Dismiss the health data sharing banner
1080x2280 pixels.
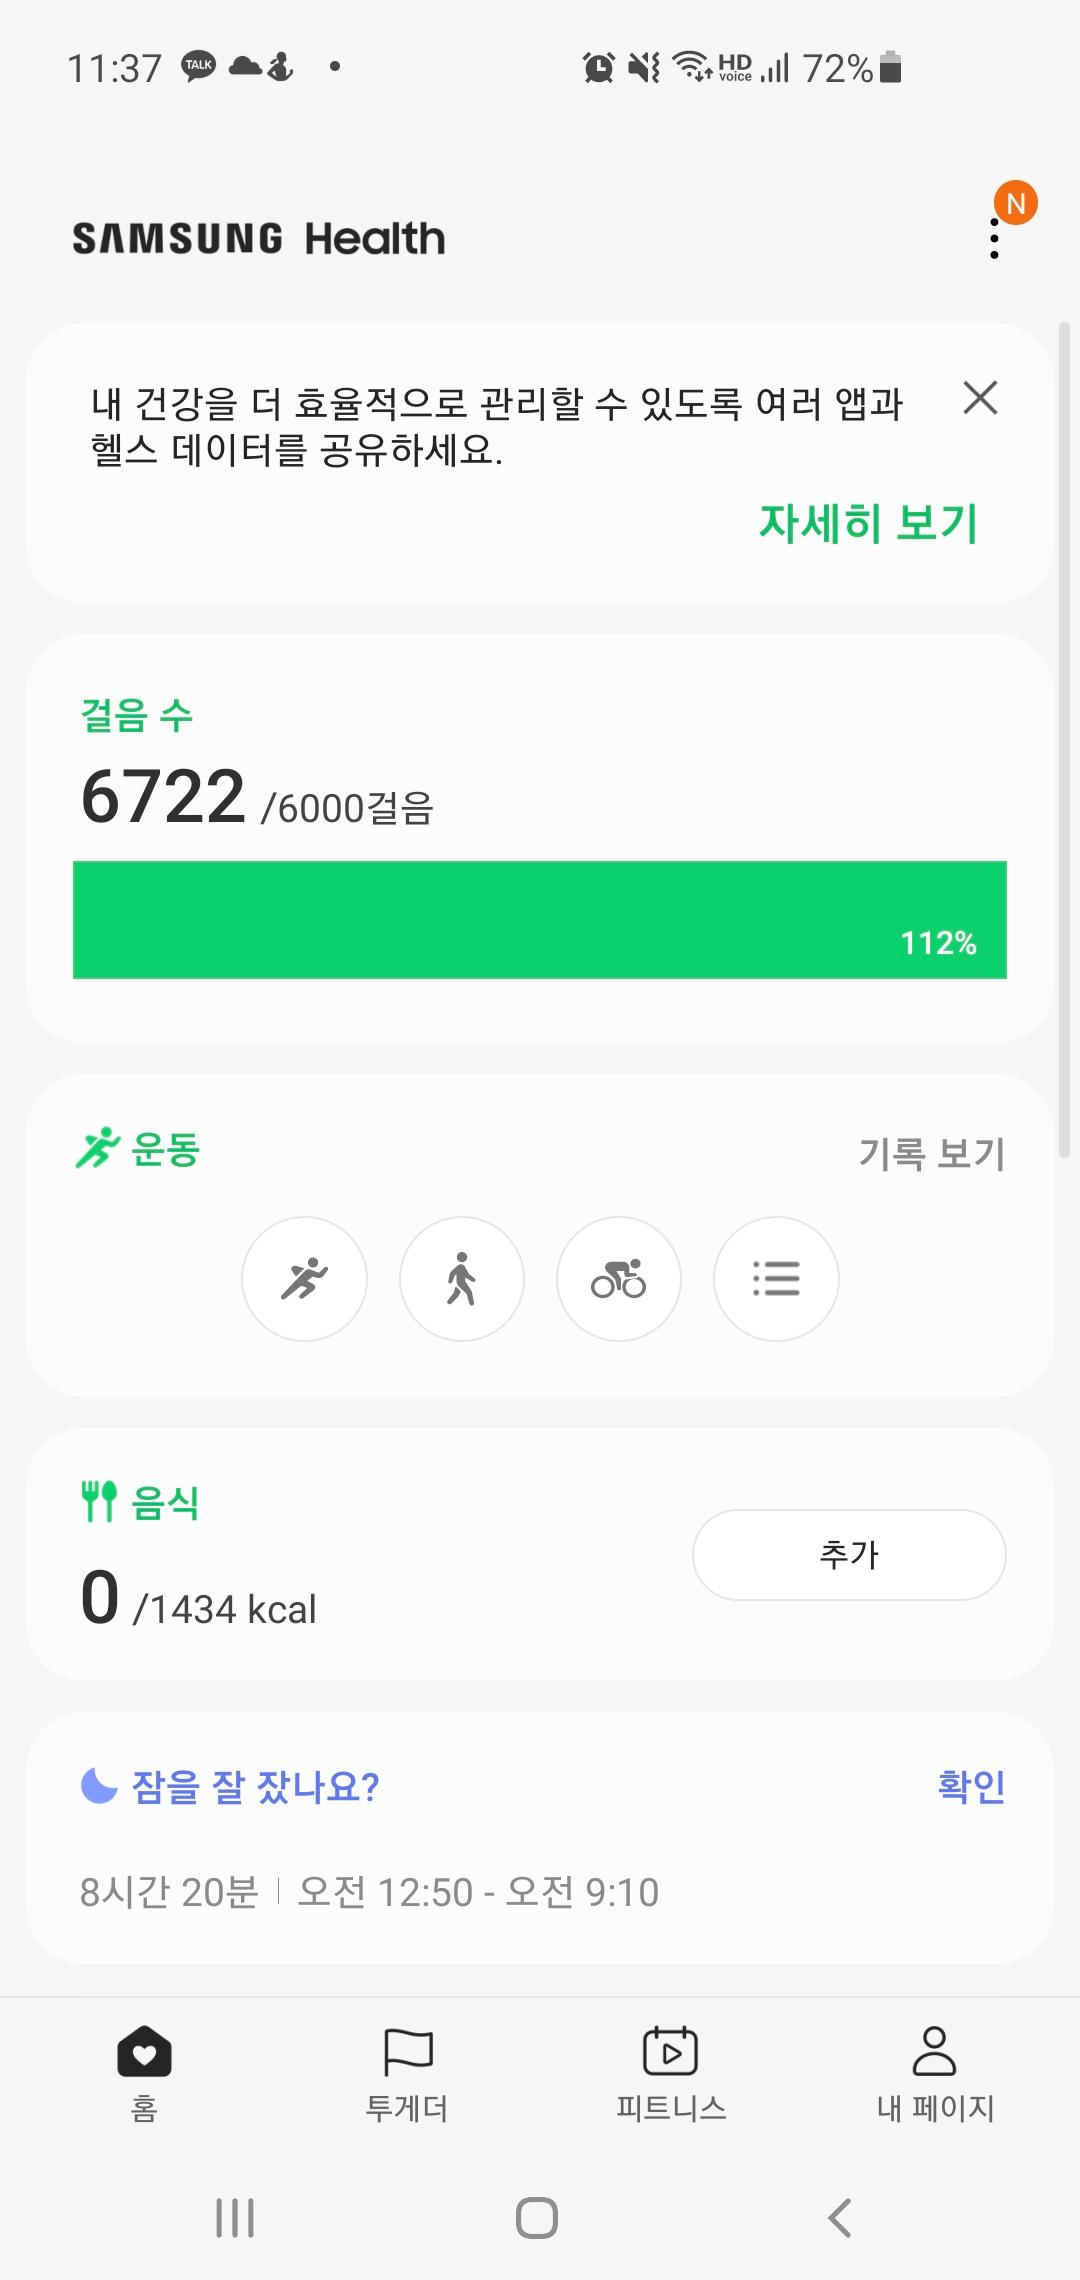(980, 398)
